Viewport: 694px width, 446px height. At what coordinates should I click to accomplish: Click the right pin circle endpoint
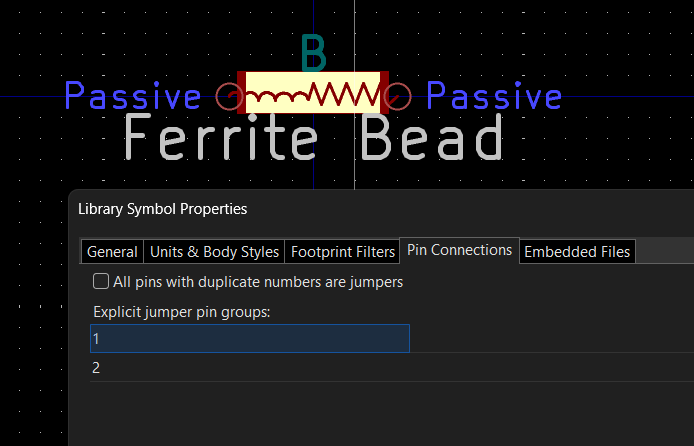tap(397, 96)
